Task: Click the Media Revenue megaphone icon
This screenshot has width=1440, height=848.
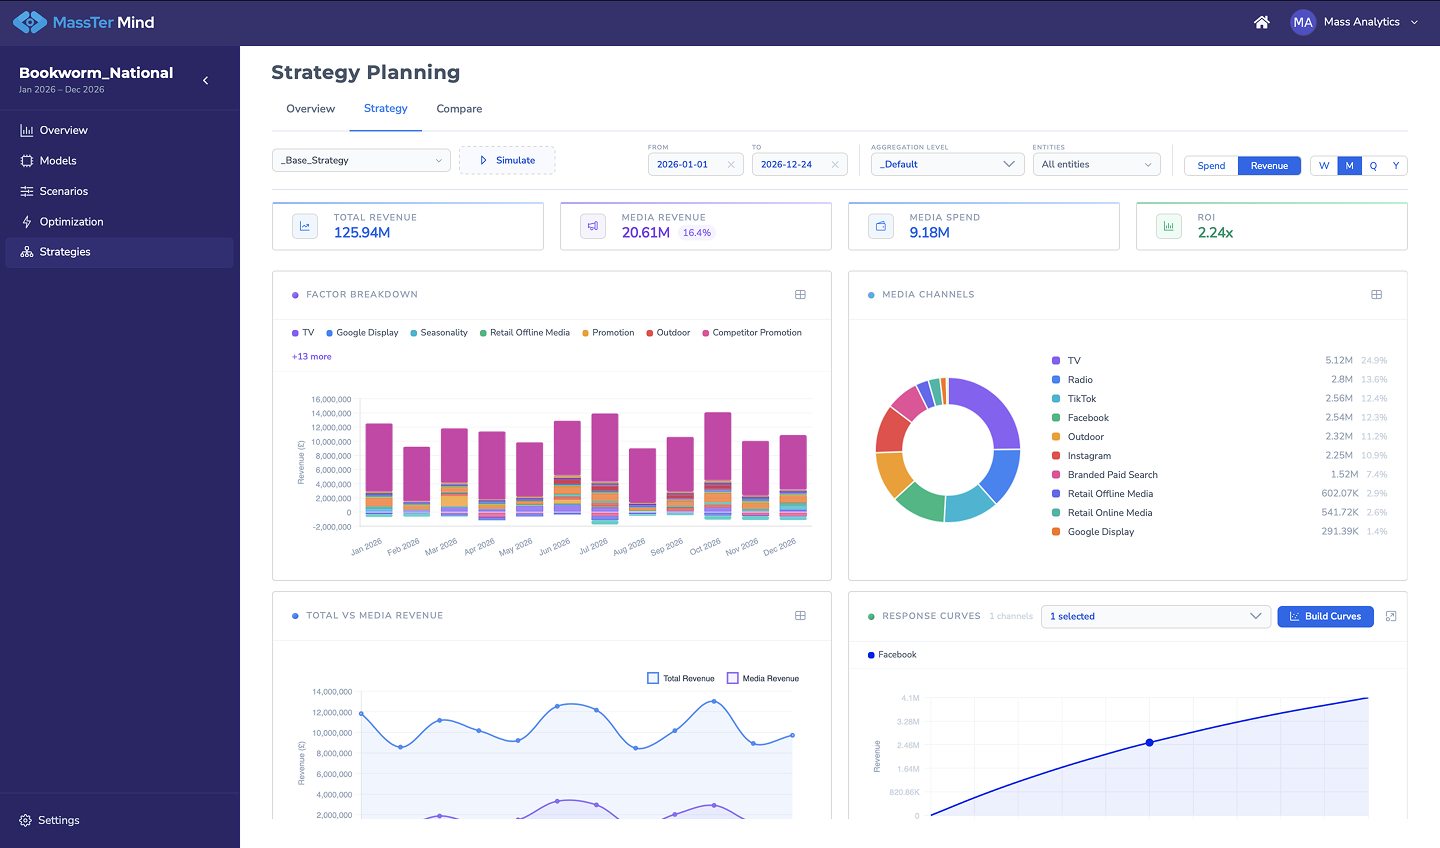Action: (593, 226)
